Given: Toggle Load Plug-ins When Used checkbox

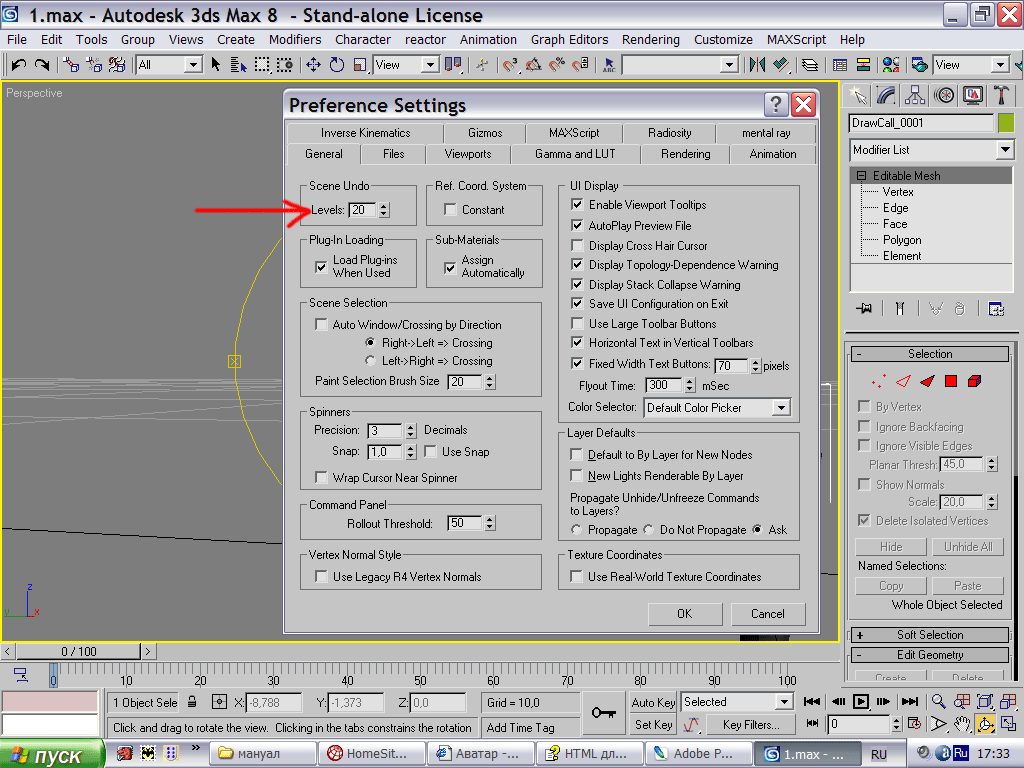Looking at the screenshot, I should click(x=321, y=266).
